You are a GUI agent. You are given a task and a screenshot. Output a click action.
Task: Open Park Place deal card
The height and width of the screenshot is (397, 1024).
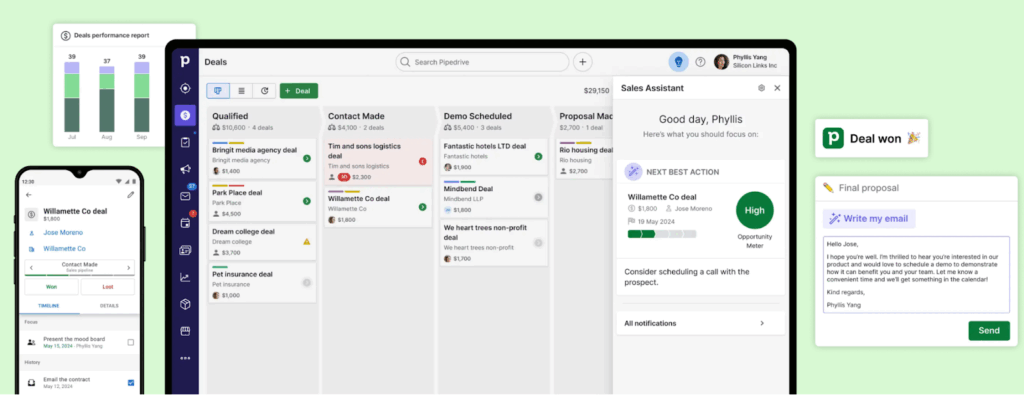263,200
